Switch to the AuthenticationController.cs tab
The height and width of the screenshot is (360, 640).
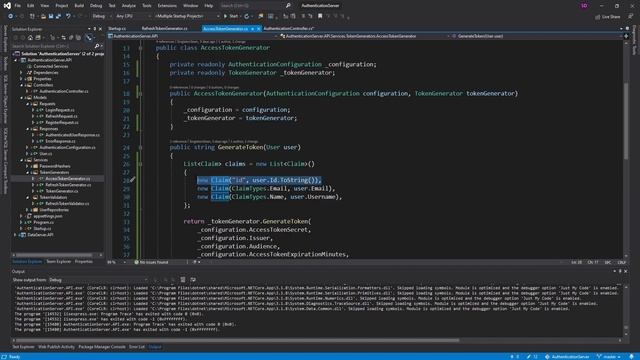[x=289, y=29]
